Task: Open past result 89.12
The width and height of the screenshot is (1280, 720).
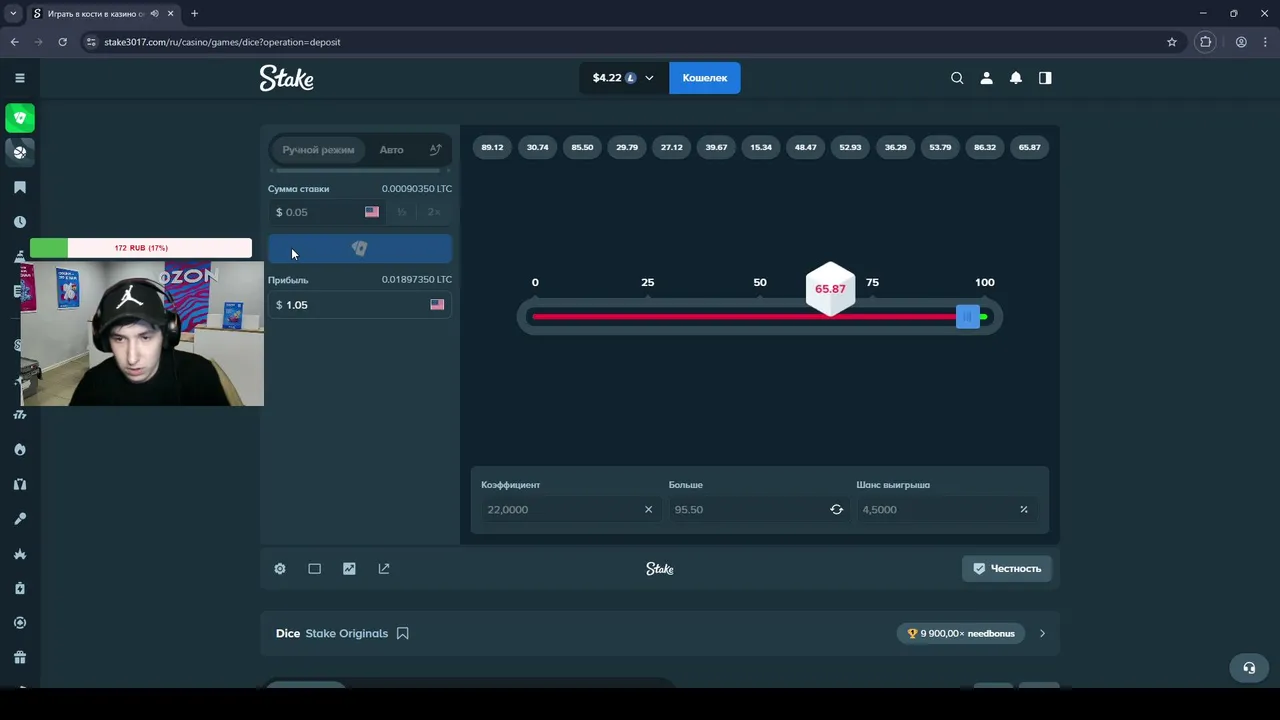Action: click(x=492, y=147)
